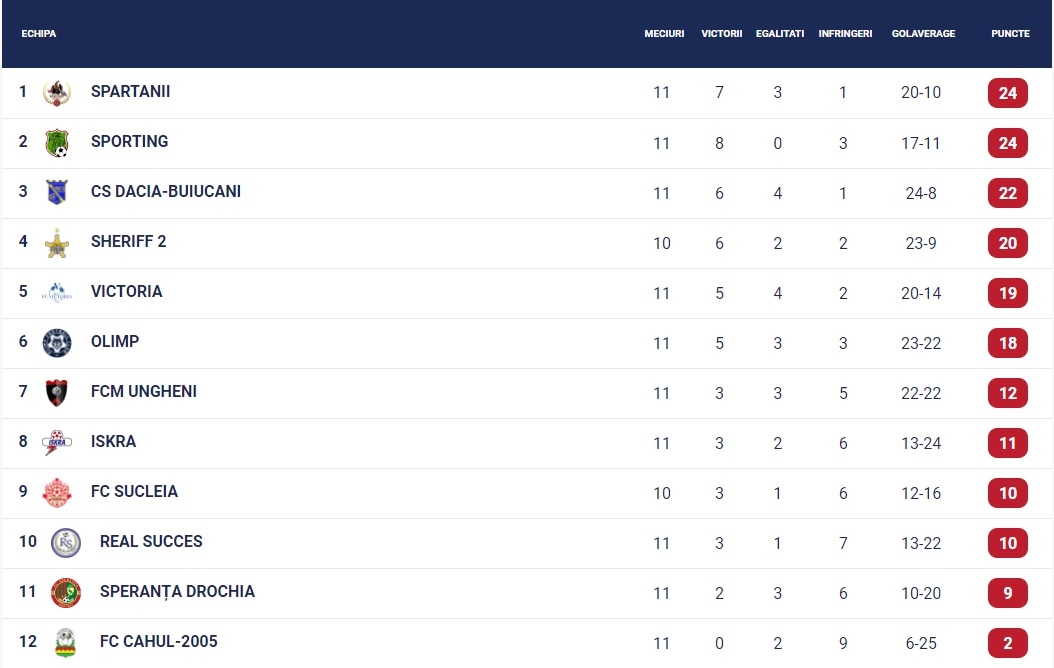Sort table by PUNCTE column header
Image resolution: width=1054 pixels, height=668 pixels.
coord(1010,34)
